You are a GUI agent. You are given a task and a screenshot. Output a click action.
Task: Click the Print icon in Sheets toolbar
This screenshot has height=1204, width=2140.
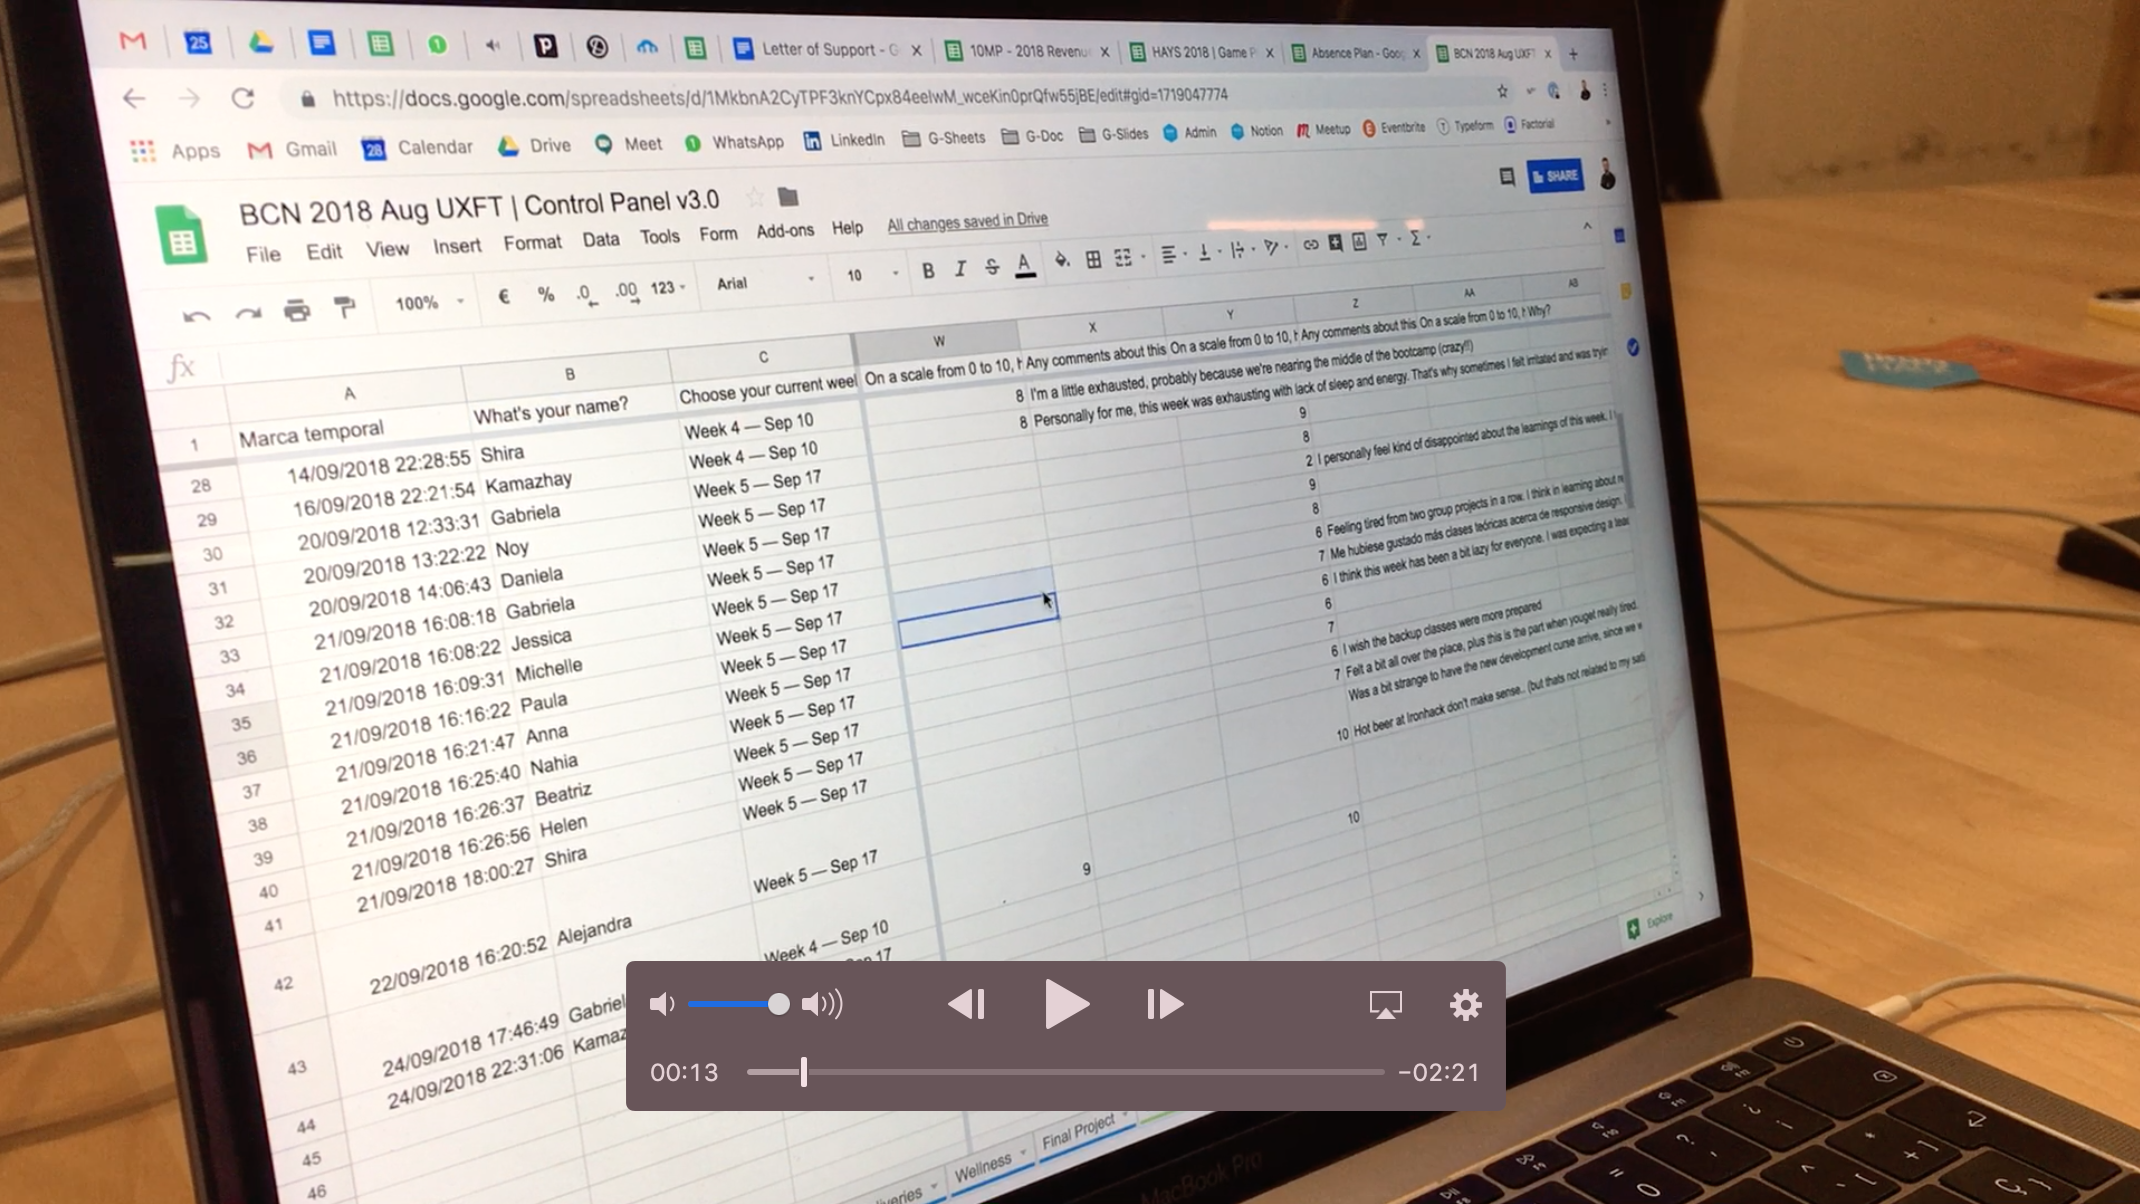297,311
